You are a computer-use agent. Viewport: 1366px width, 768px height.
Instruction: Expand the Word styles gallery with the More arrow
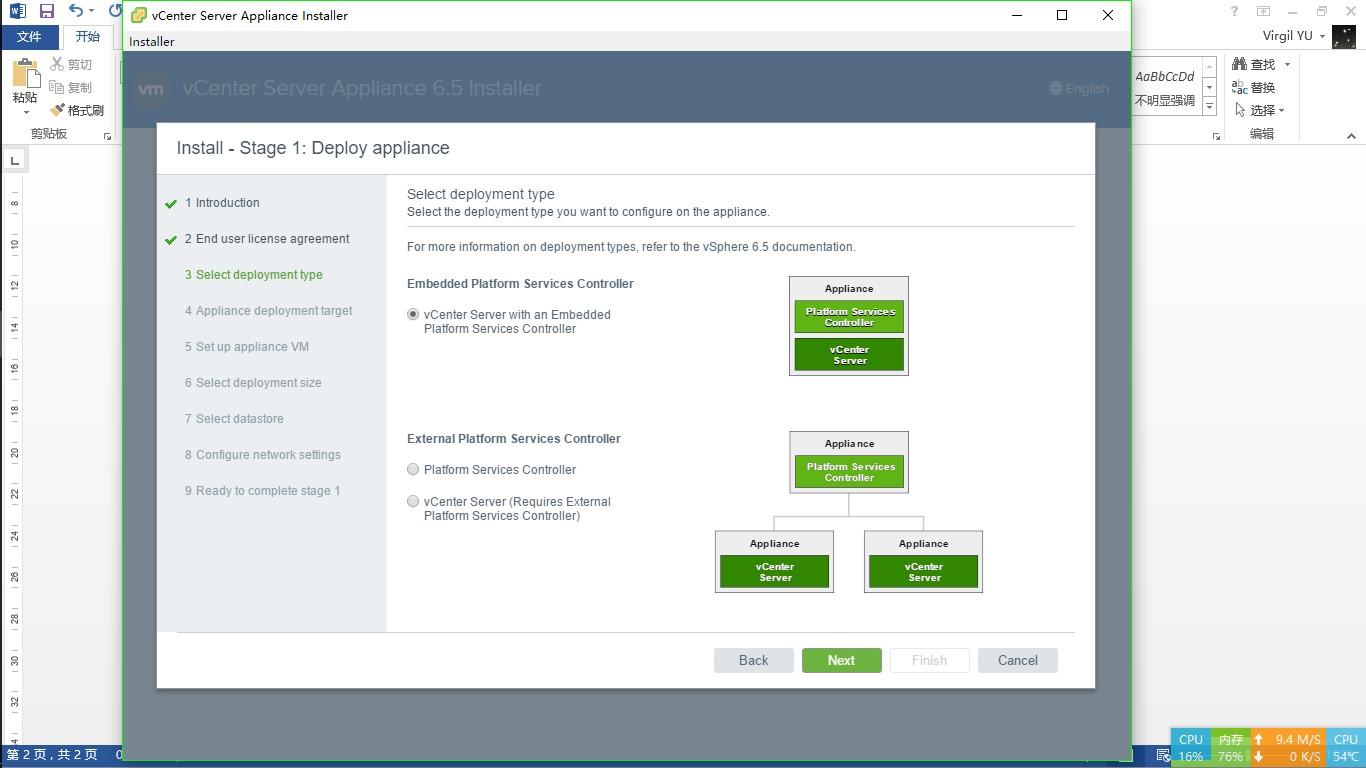coord(1209,106)
